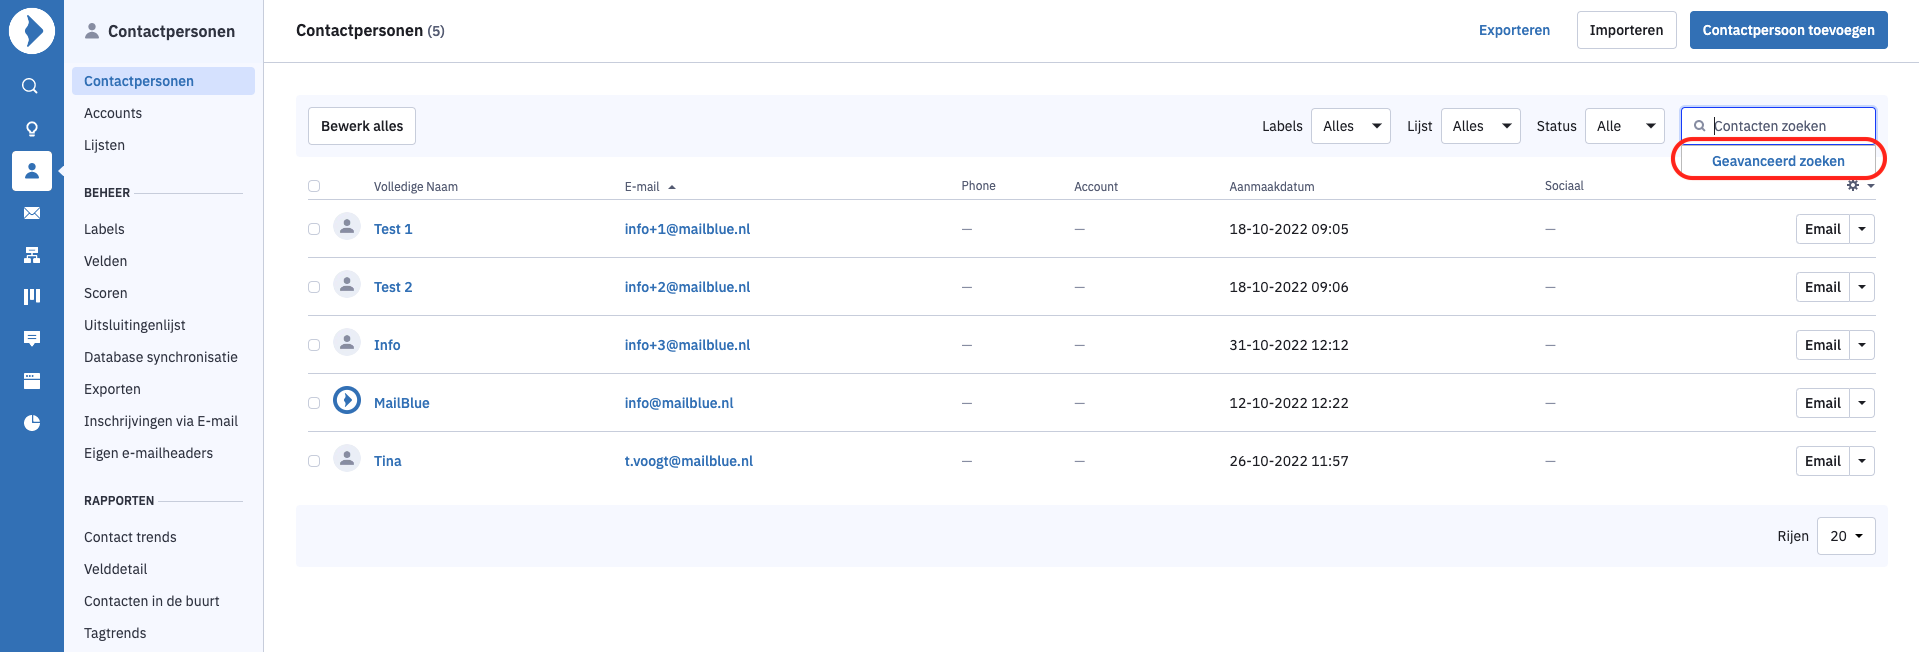Click the avatar icon of Test 1
1919x652 pixels.
click(x=347, y=227)
